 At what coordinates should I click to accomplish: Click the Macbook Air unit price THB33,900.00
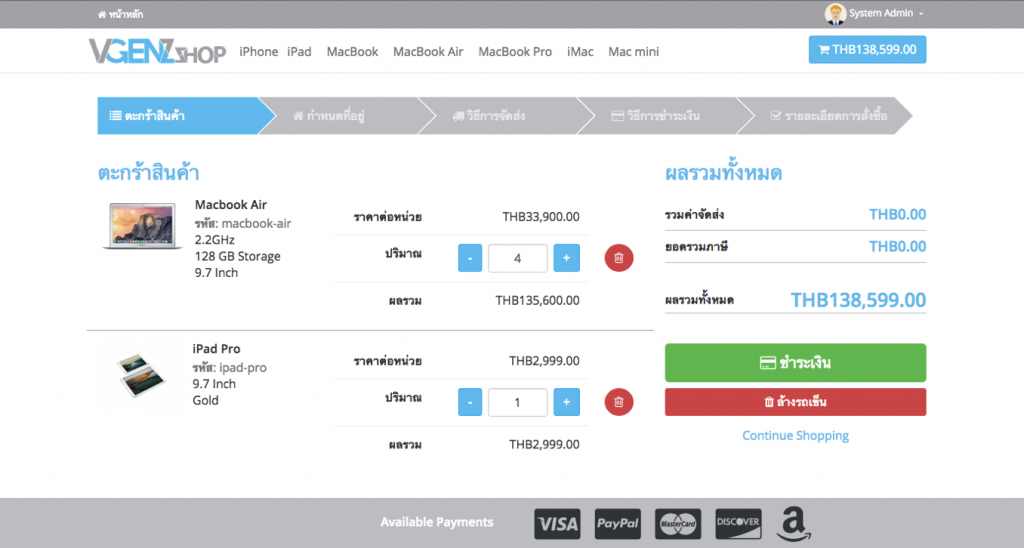pyautogui.click(x=541, y=217)
